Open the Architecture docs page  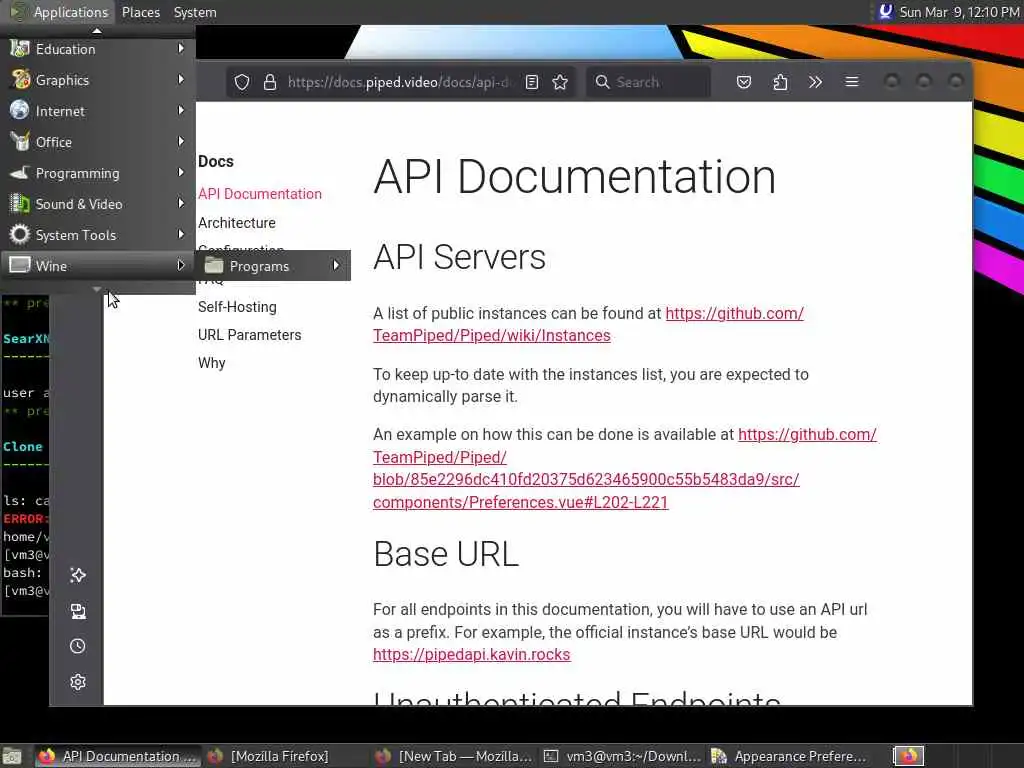pos(236,223)
